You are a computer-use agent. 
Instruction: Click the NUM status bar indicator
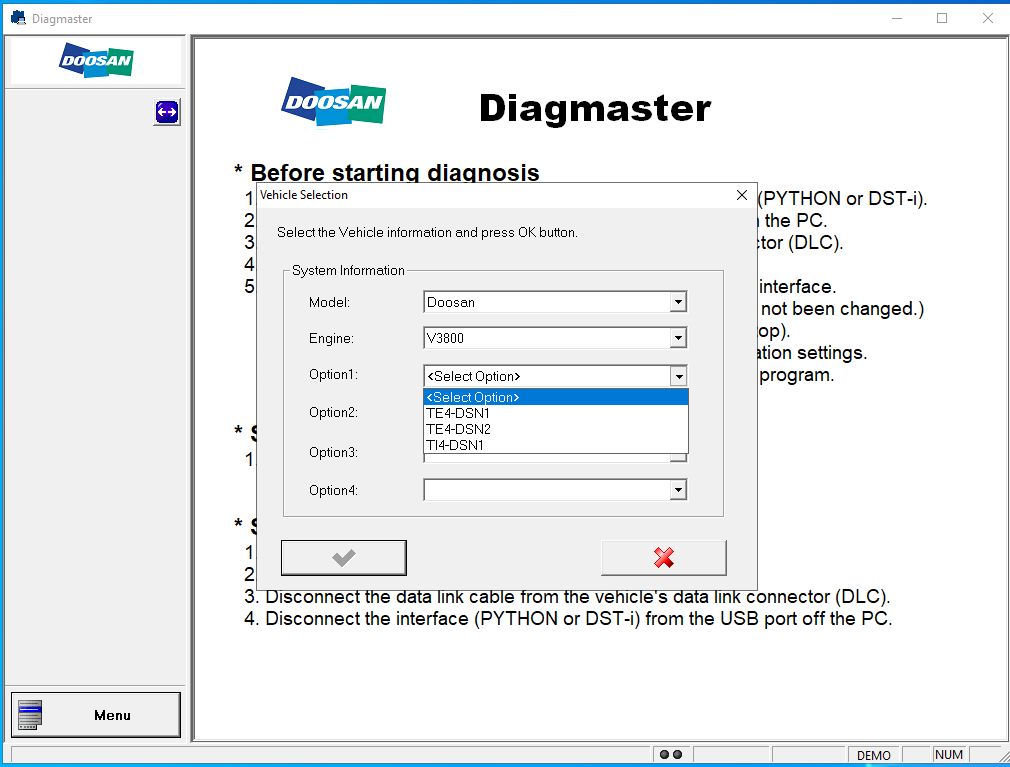click(x=948, y=755)
